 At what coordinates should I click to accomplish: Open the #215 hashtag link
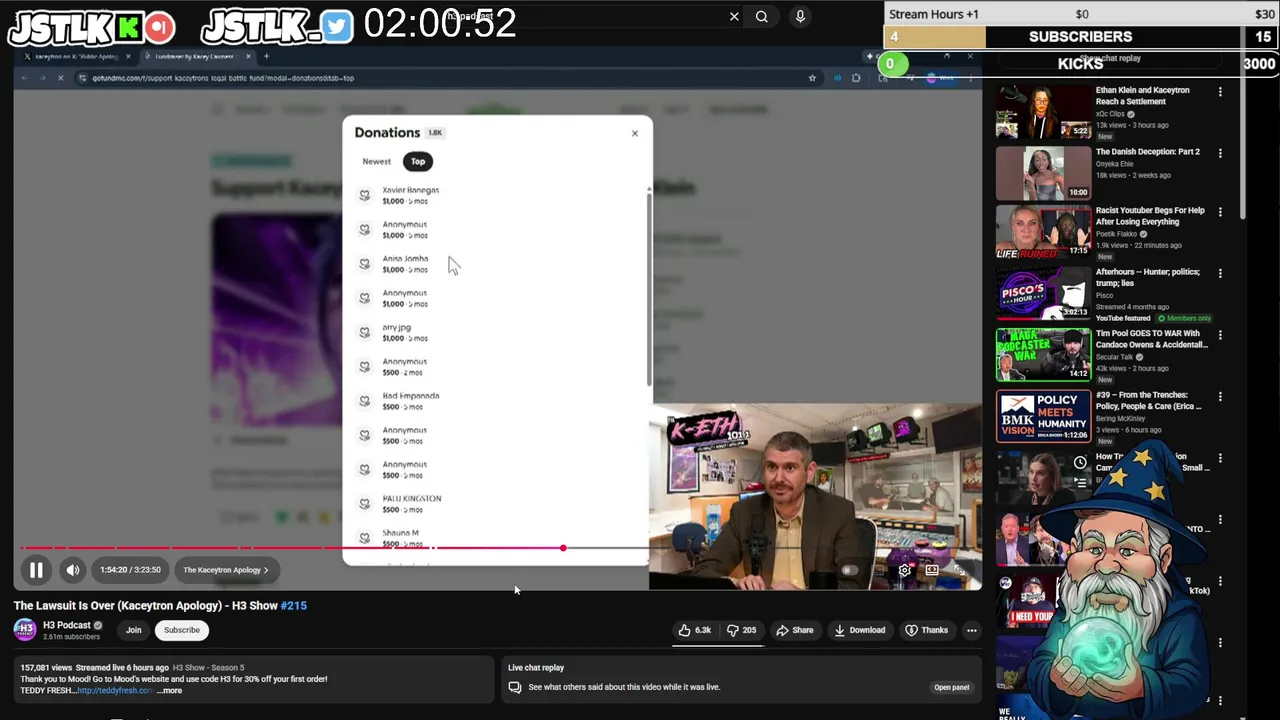294,606
